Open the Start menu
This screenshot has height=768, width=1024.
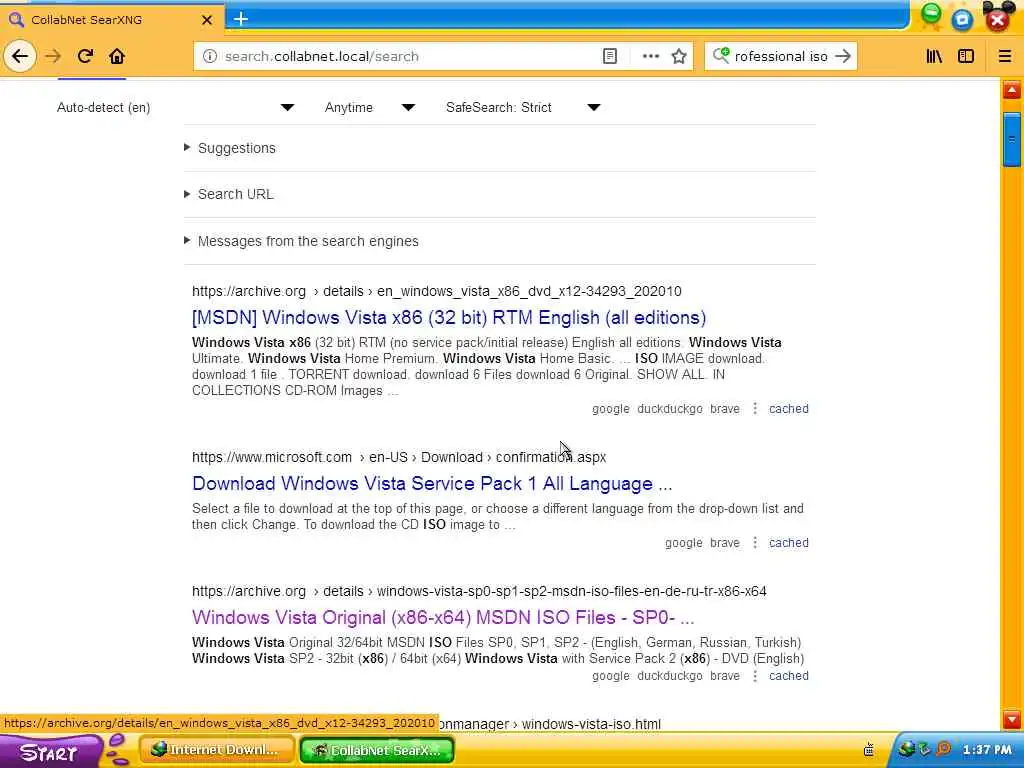[50, 752]
